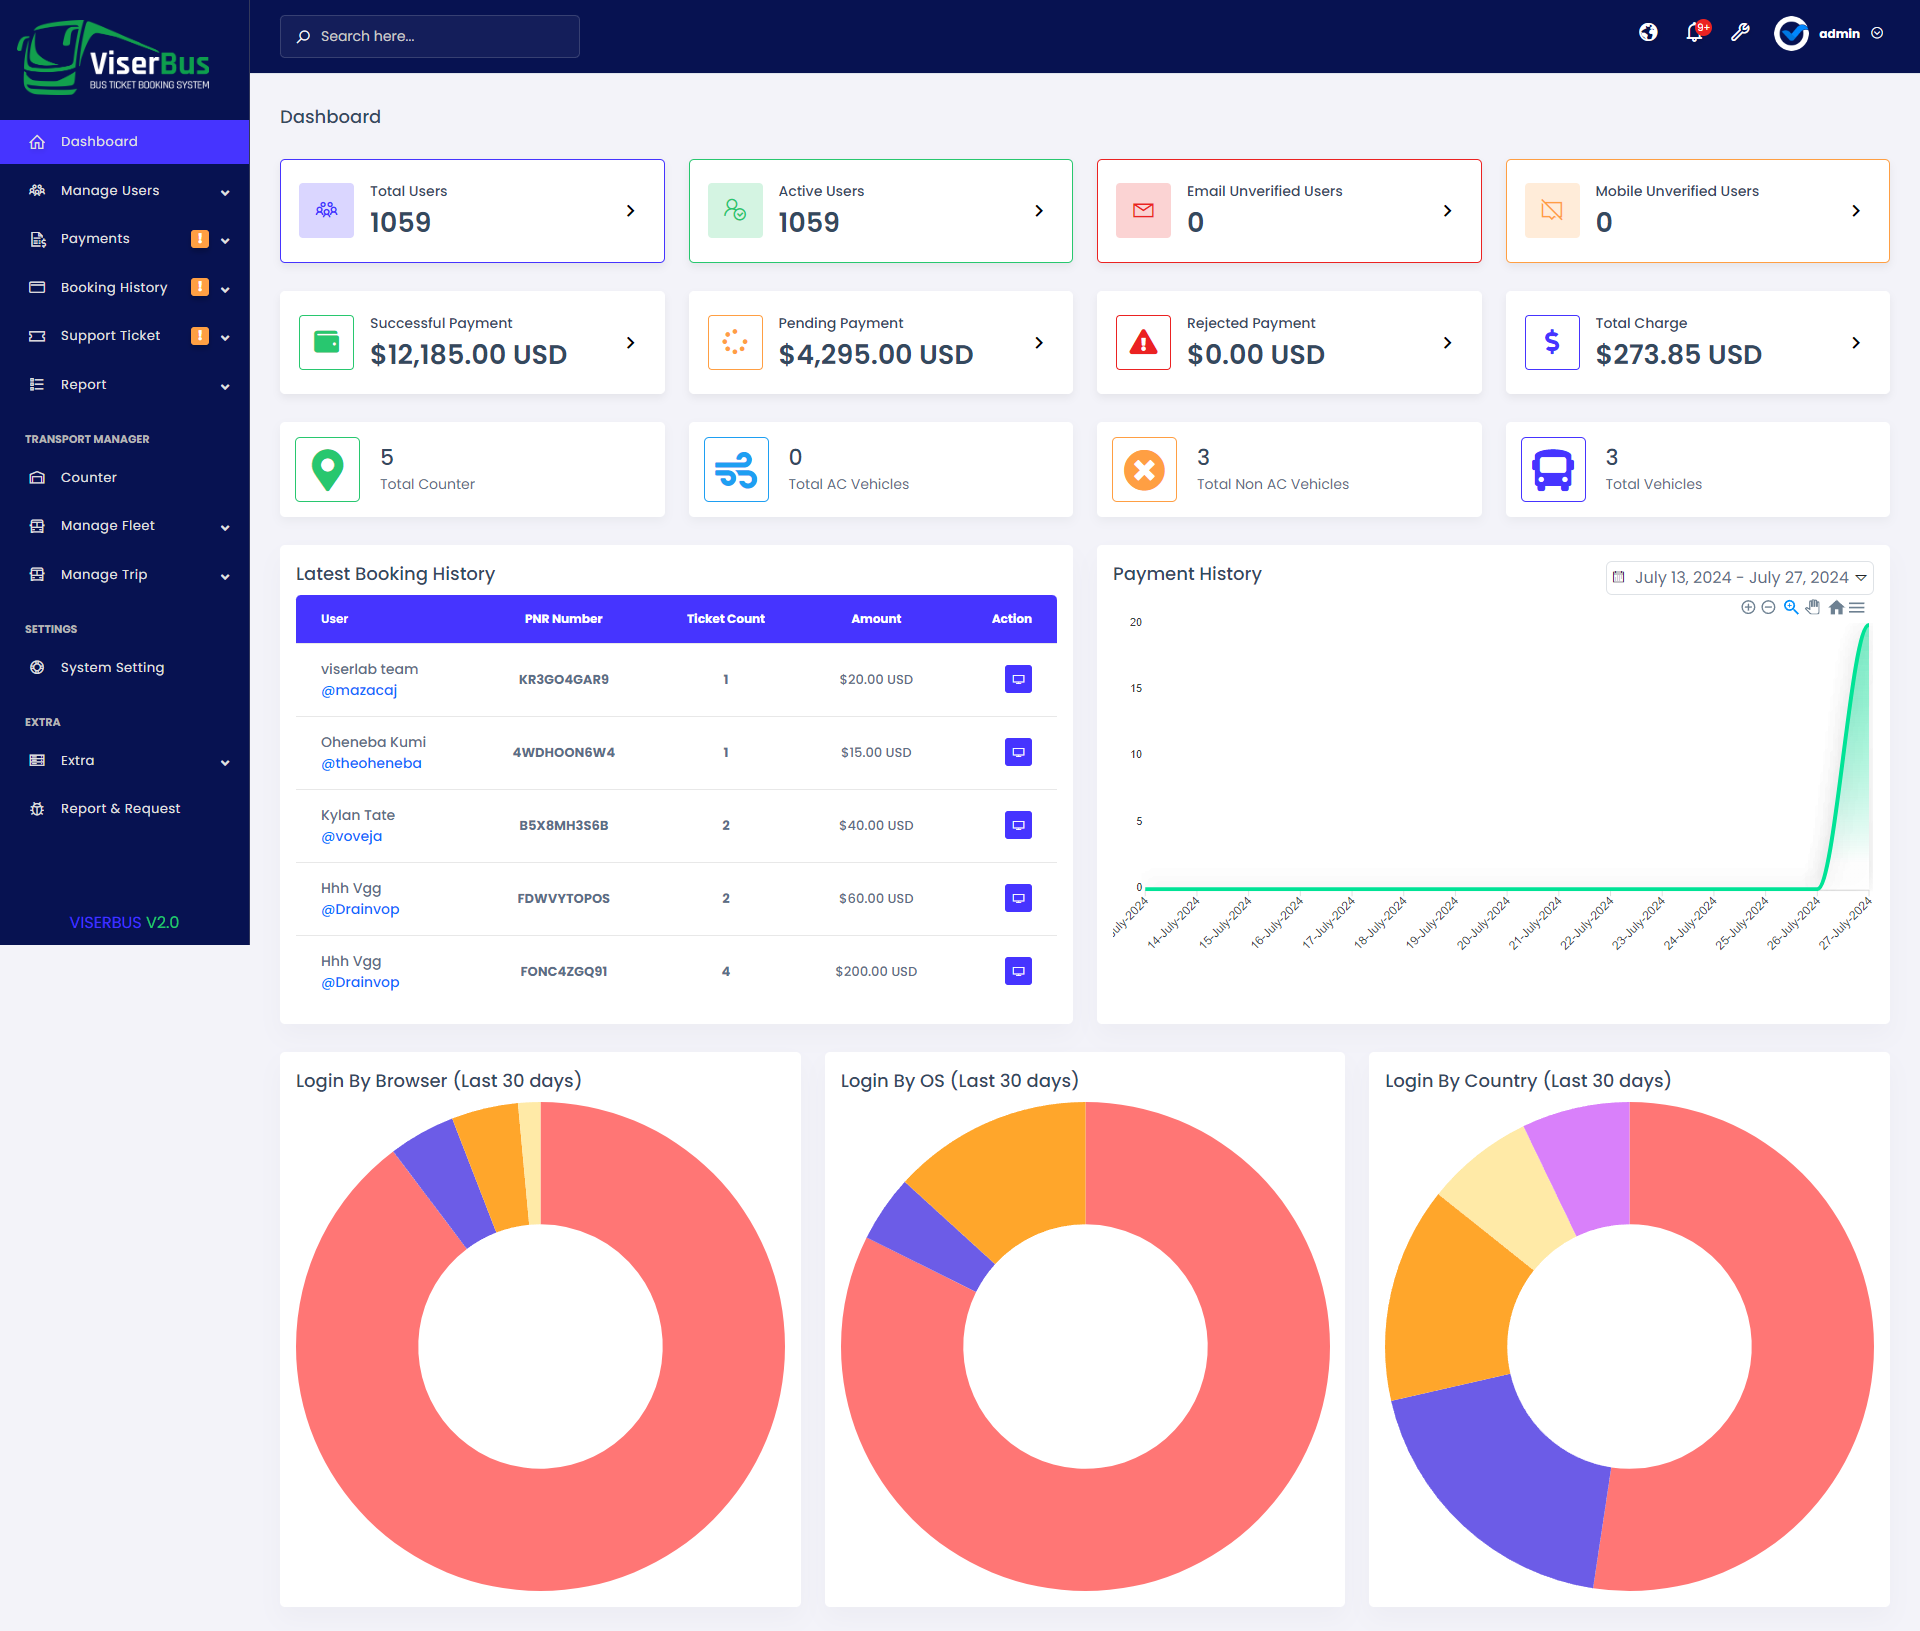Viewport: 1920px width, 1631px height.
Task: Click the reset-home icon on Payment History chart
Action: [x=1836, y=607]
